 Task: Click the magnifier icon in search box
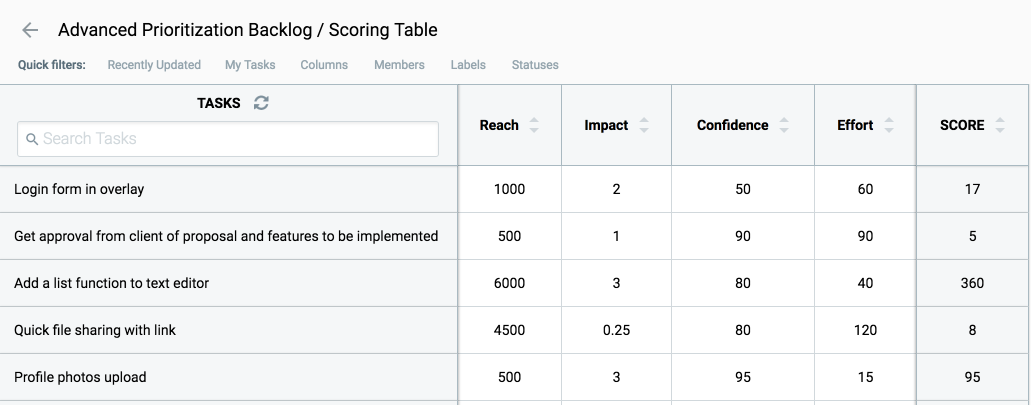coord(32,140)
